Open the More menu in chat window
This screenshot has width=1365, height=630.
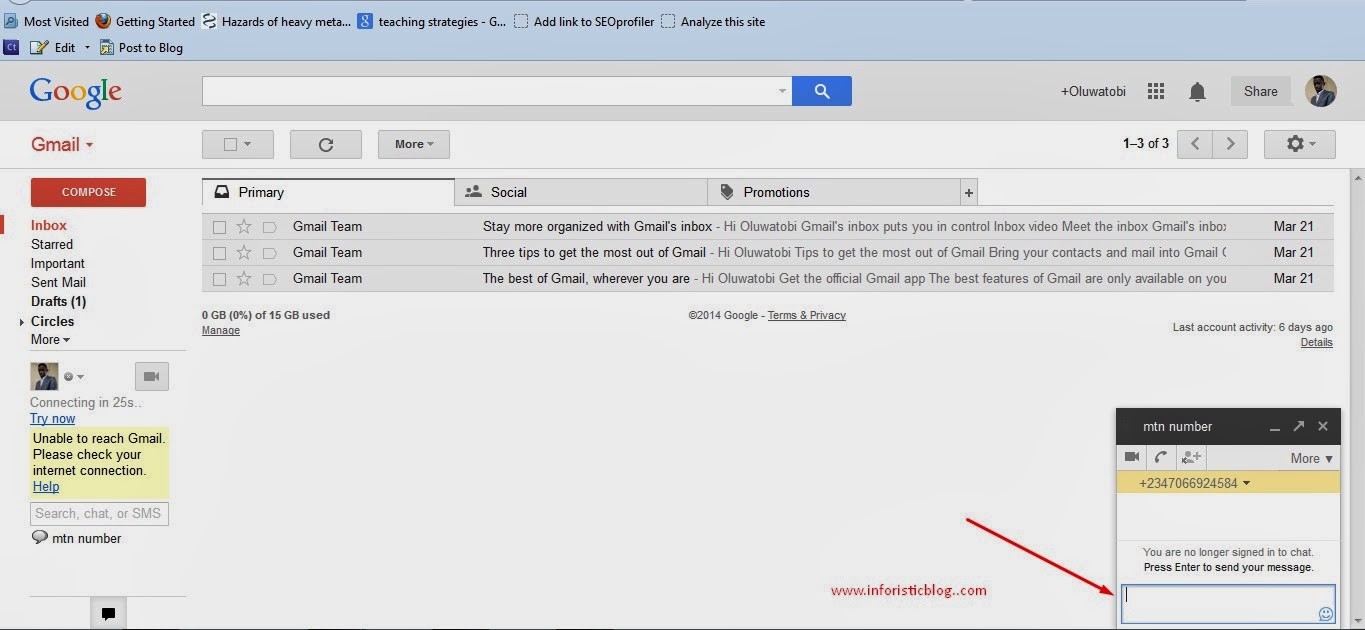tap(1311, 458)
